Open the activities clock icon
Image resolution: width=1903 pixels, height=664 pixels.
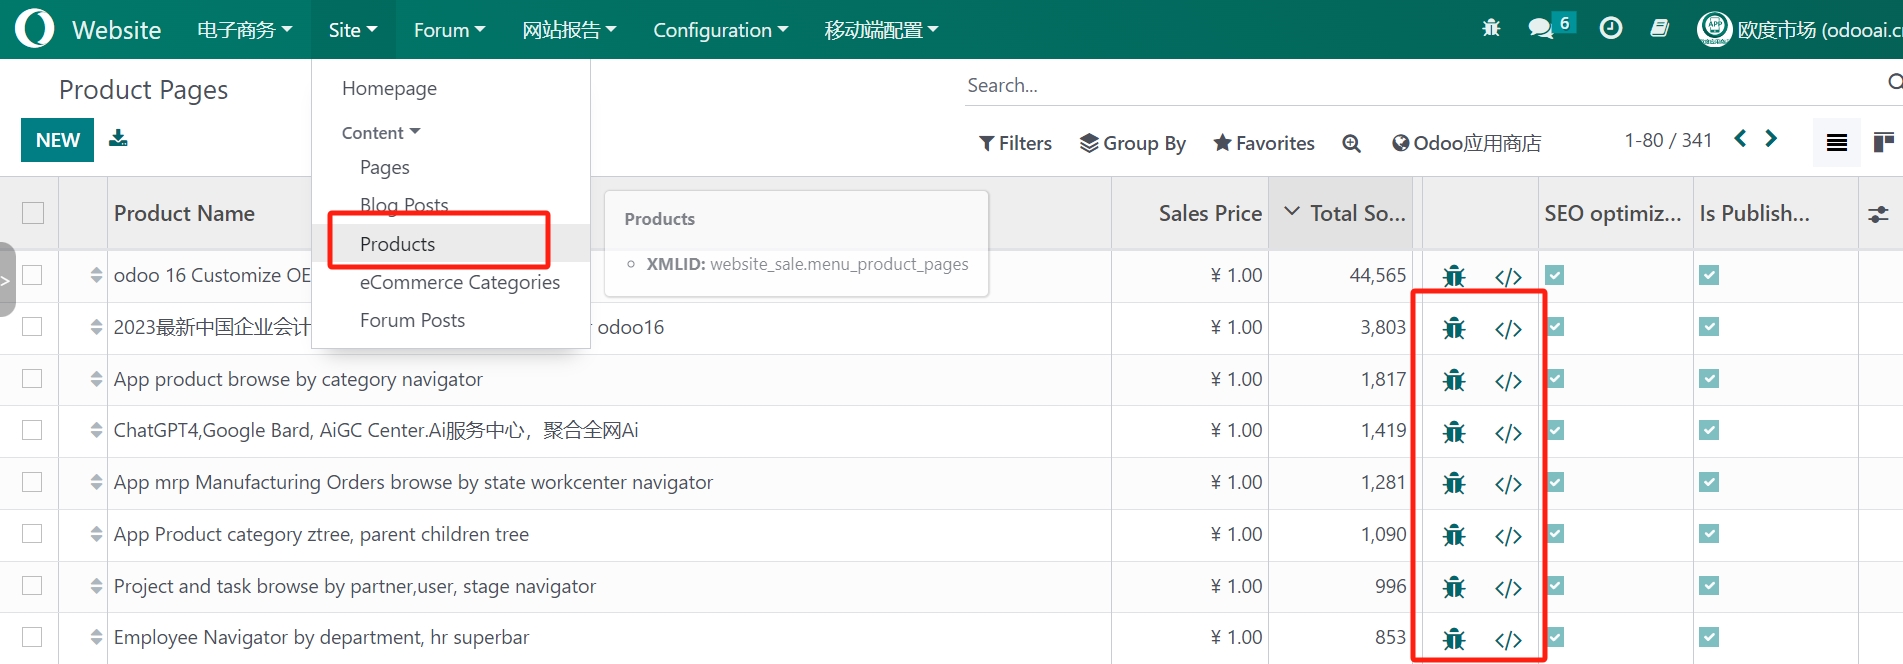[x=1611, y=28]
